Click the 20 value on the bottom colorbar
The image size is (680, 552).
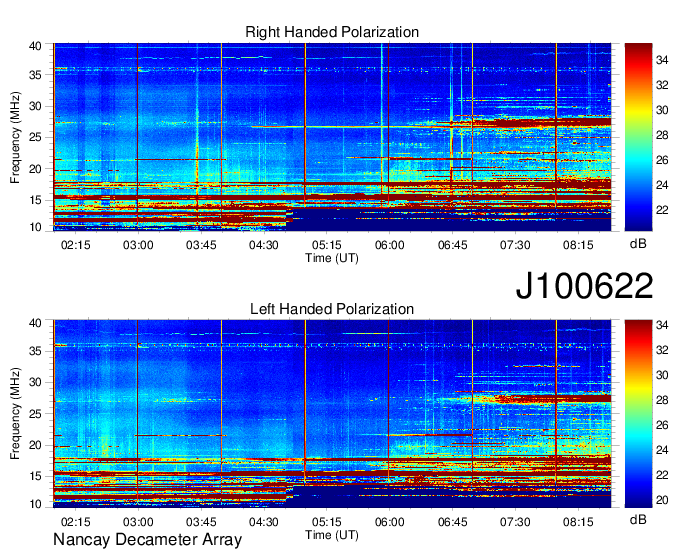(x=662, y=500)
